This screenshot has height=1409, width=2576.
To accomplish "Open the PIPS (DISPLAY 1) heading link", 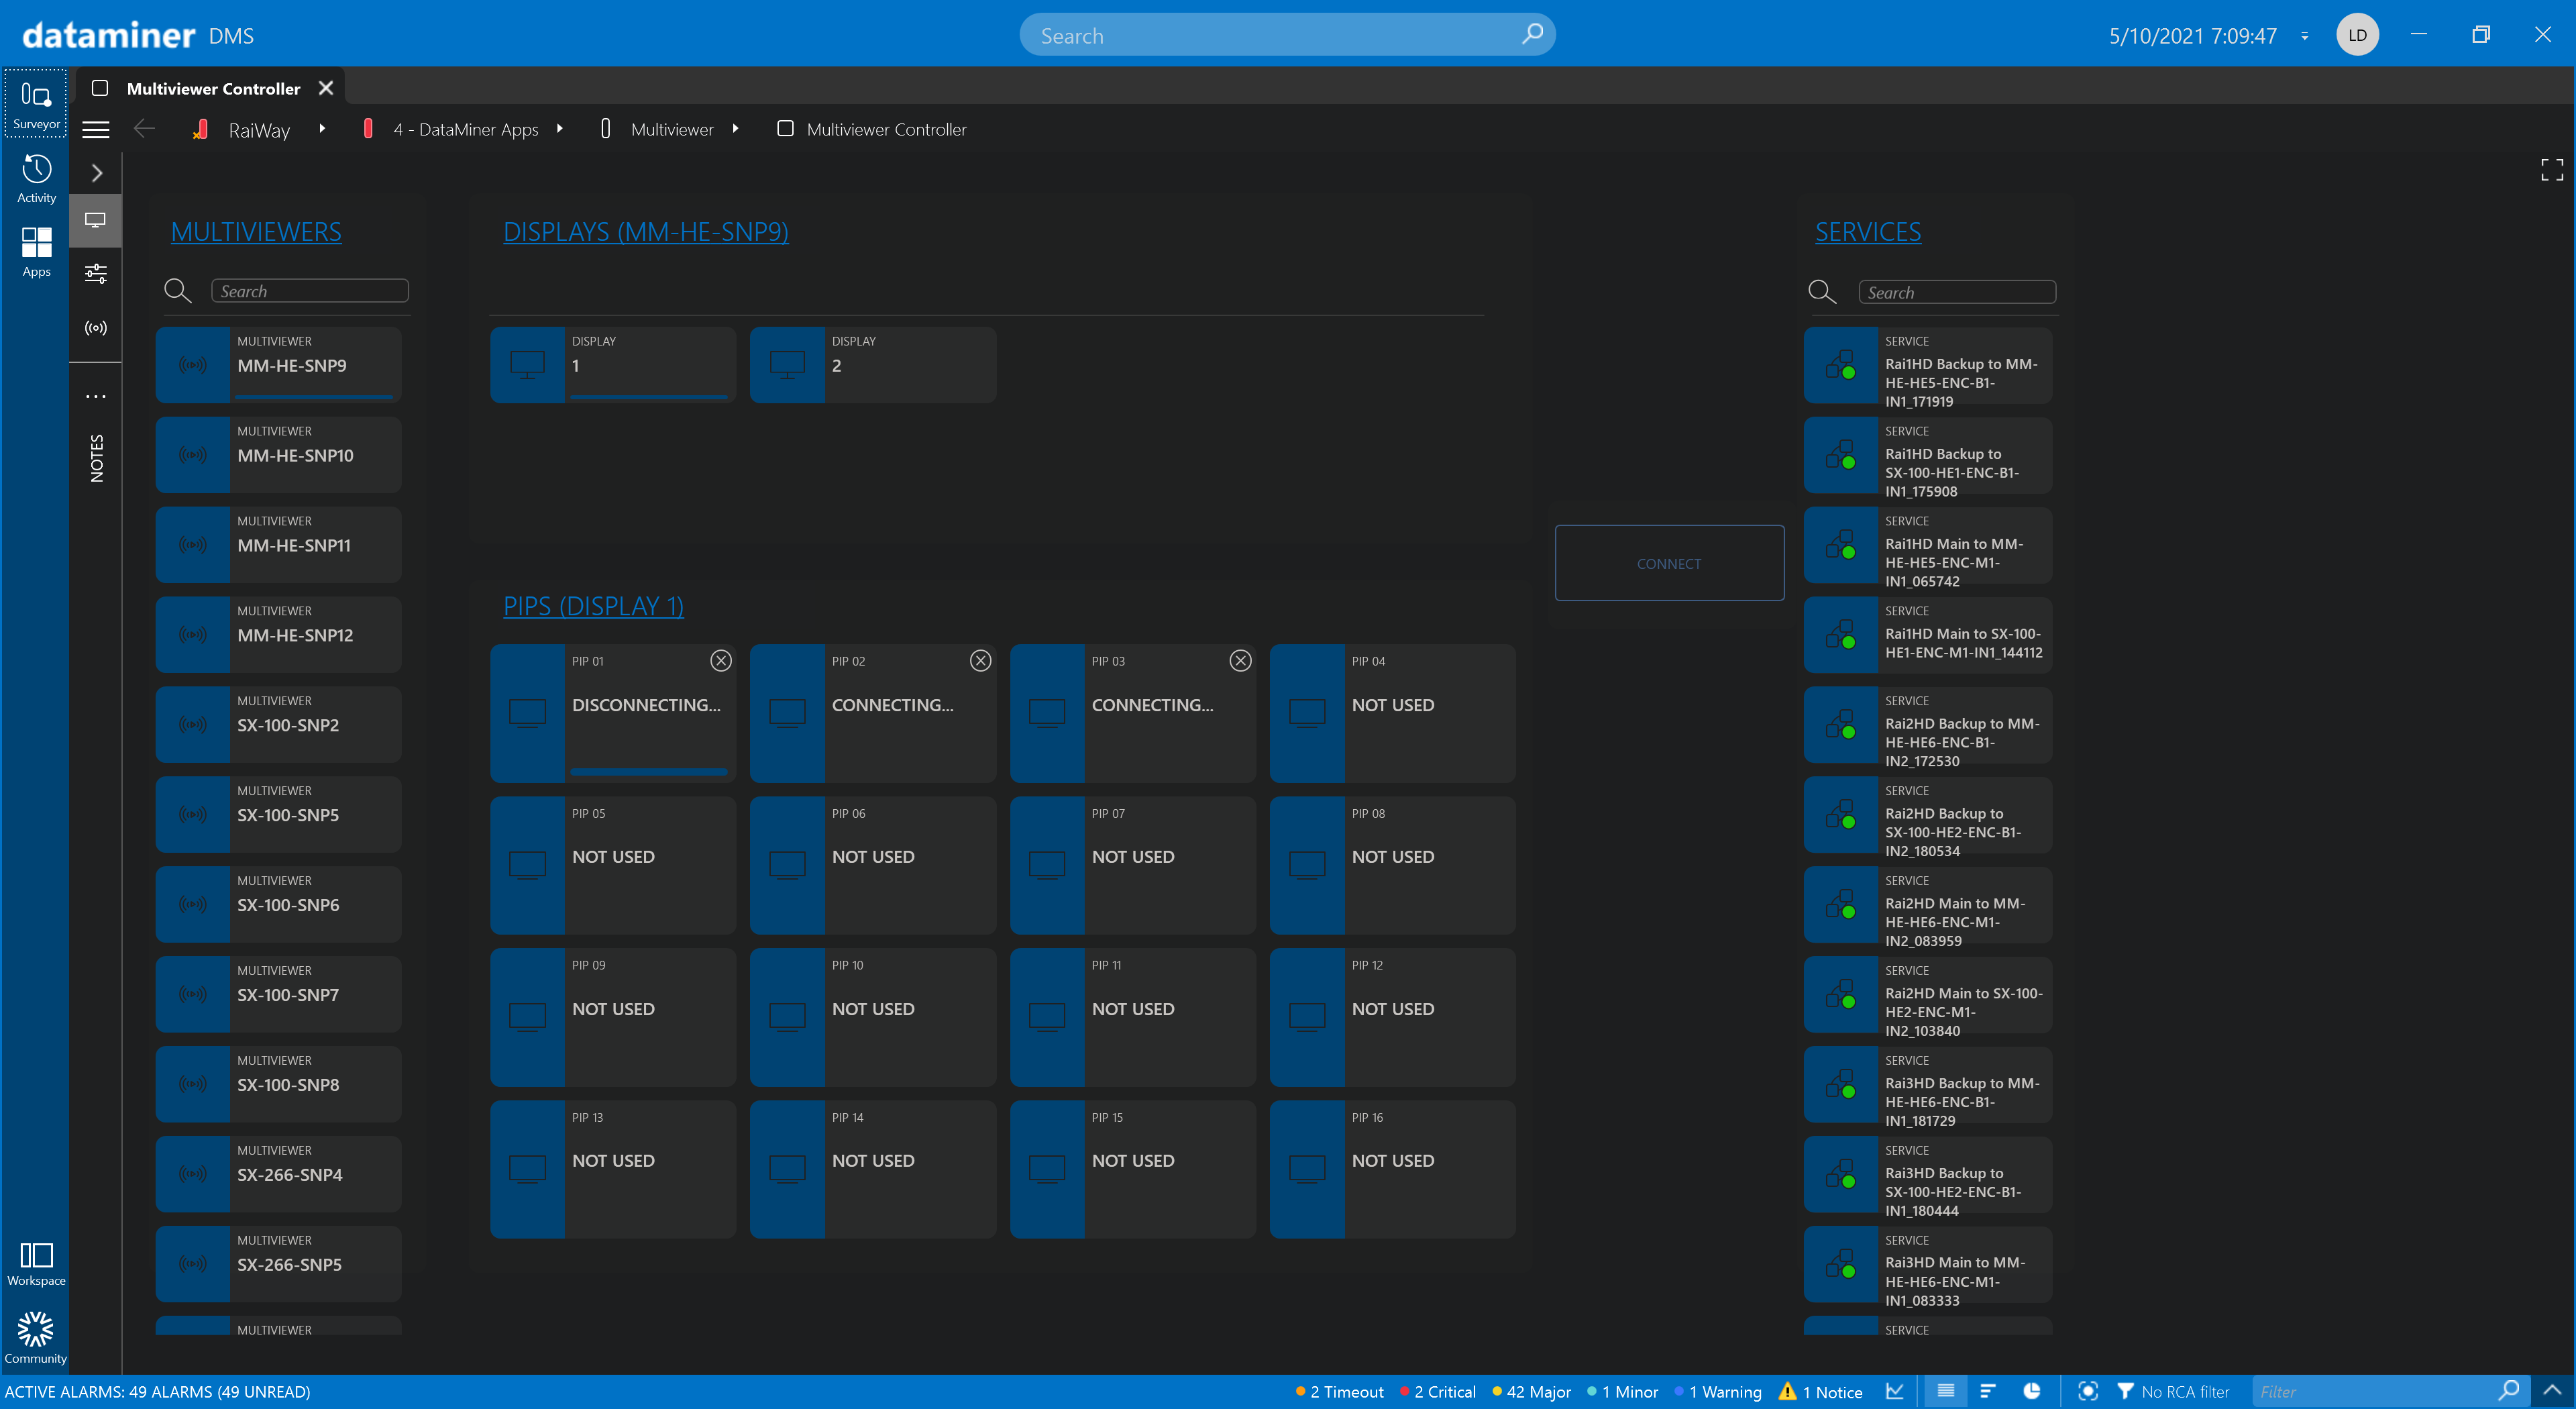I will point(593,605).
